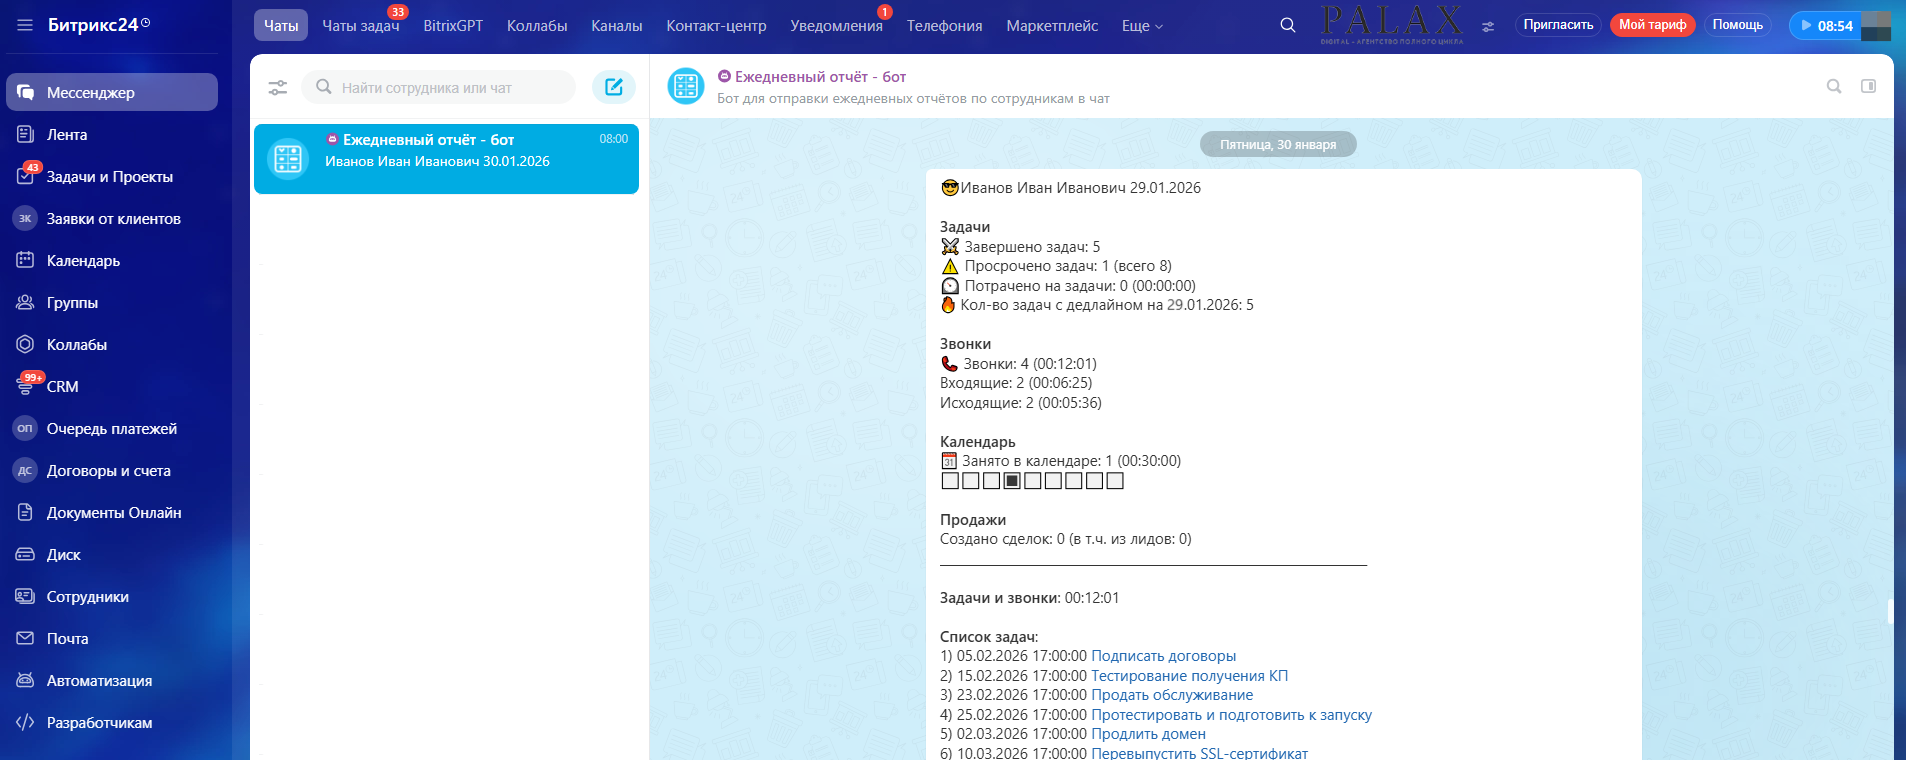Open Договоры и счета icon
Screen dimensions: 1906x760
[25, 470]
